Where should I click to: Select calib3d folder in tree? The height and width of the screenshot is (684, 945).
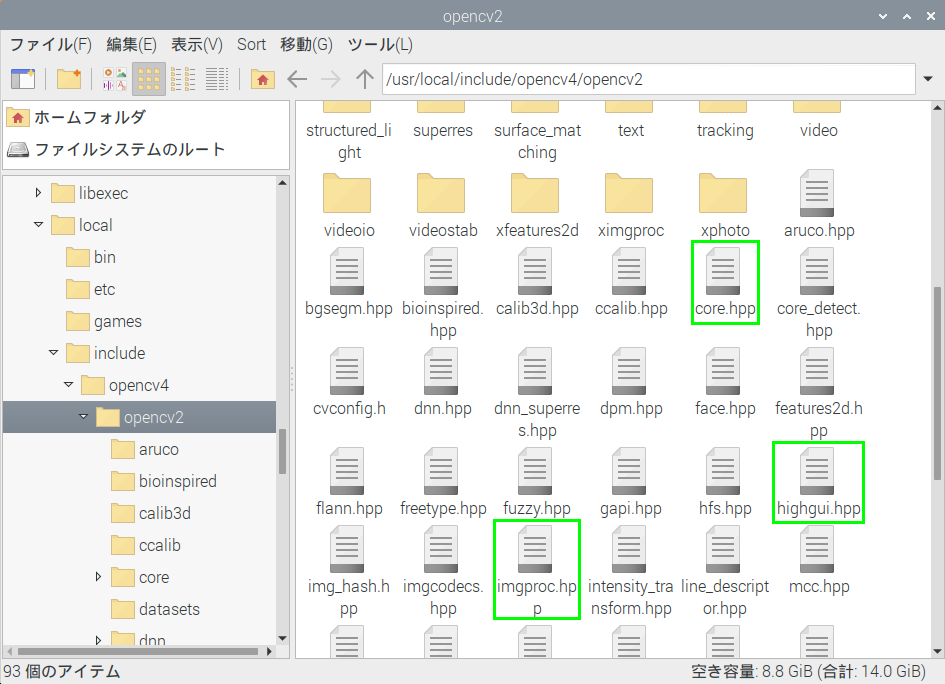[151, 513]
